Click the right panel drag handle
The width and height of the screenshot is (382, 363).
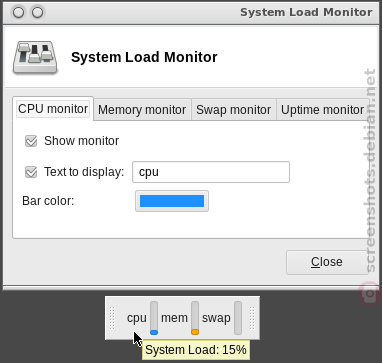(x=252, y=318)
